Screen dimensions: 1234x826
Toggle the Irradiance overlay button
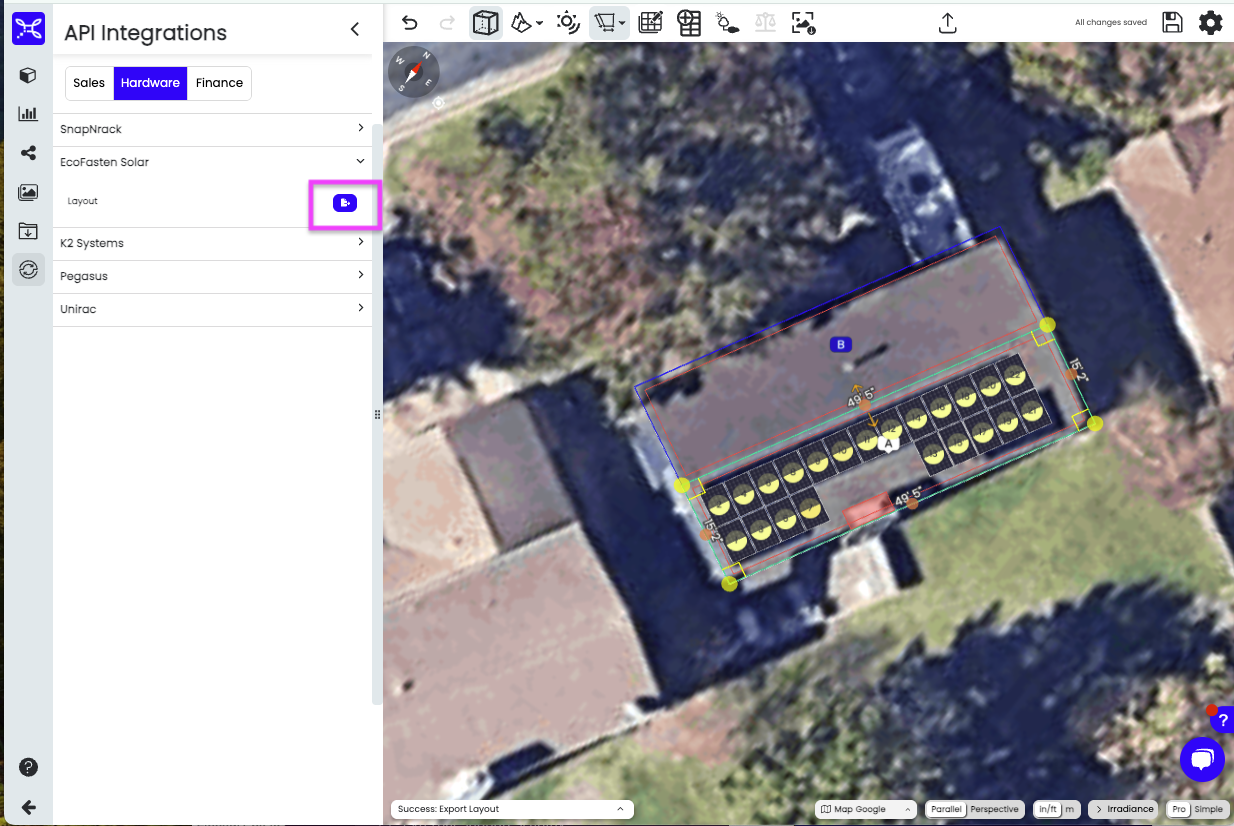point(1124,809)
